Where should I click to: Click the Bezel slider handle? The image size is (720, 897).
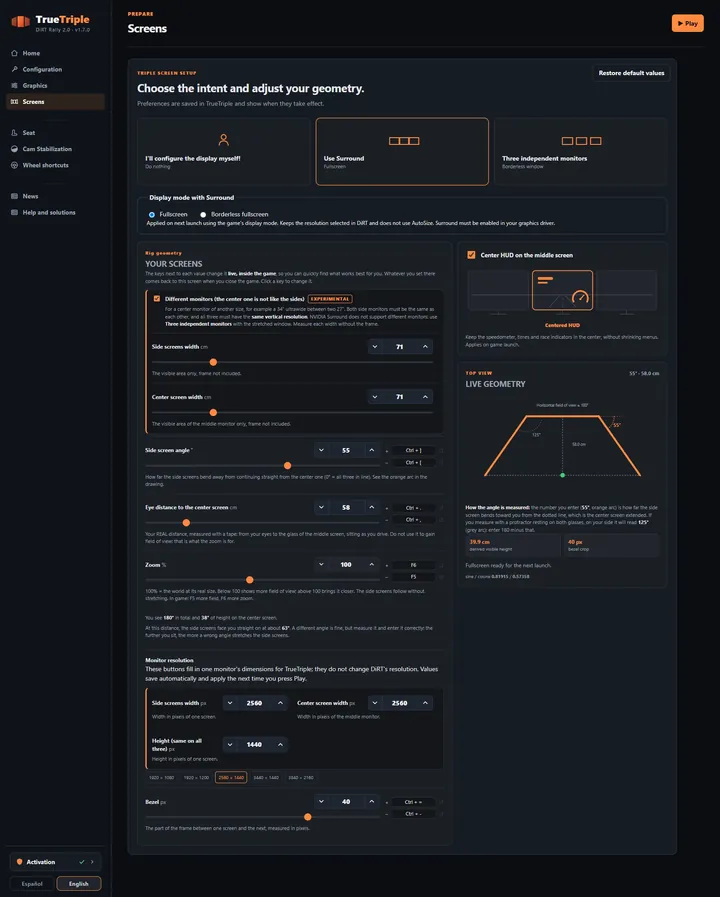click(x=308, y=817)
